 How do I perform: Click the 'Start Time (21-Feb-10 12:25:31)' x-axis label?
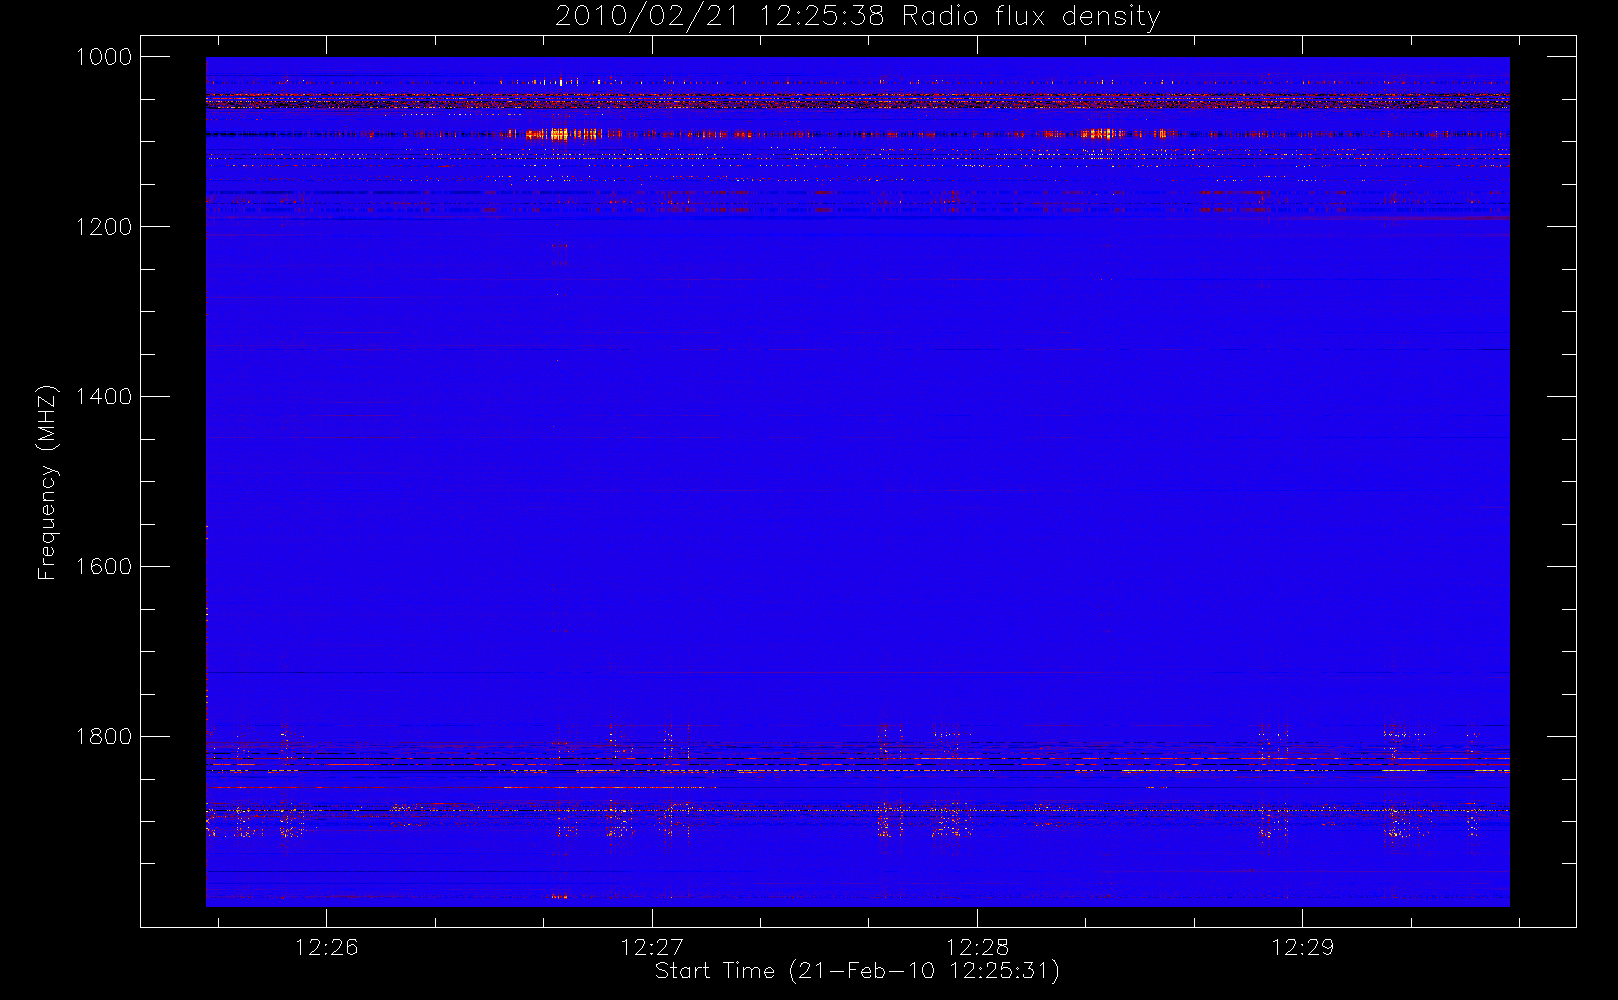857,971
